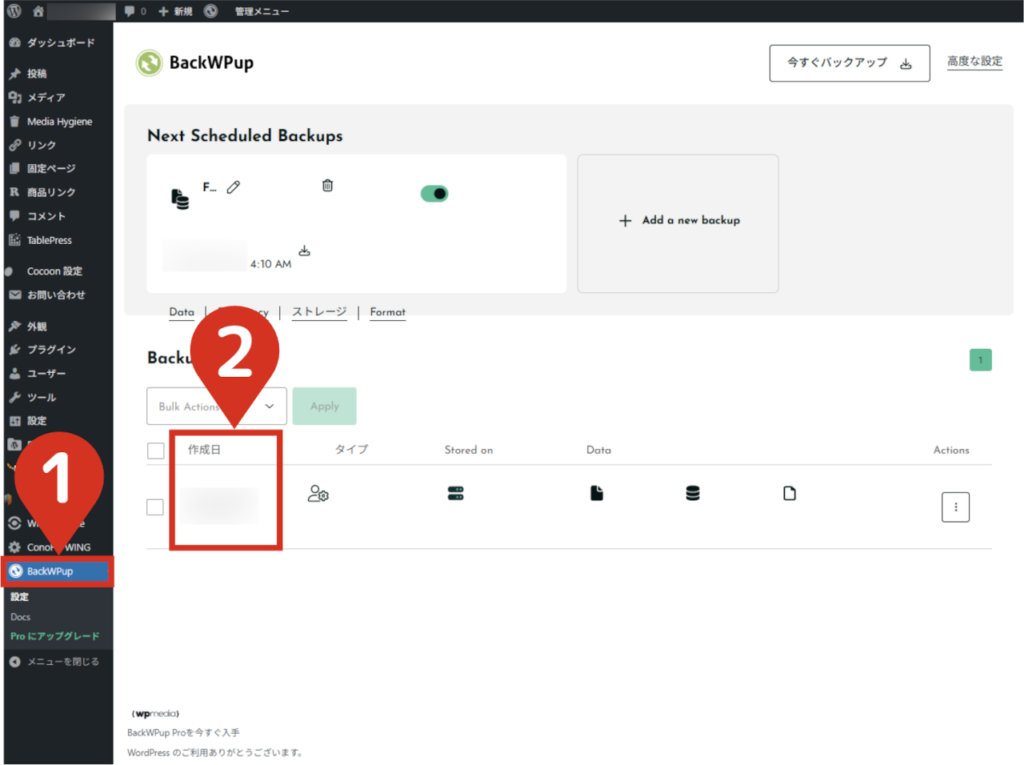The width and height of the screenshot is (1024, 765).
Task: Click the download icon beside 4:10 AM
Action: click(304, 251)
